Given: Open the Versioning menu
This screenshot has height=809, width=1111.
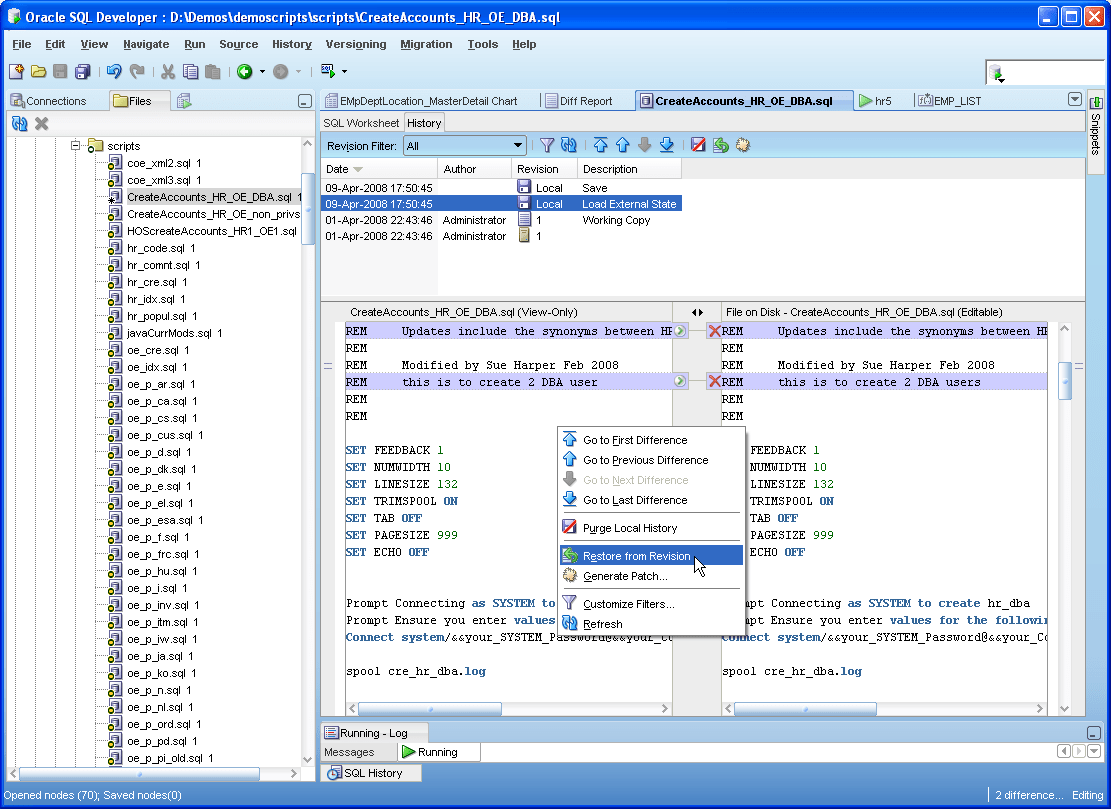Looking at the screenshot, I should point(356,44).
